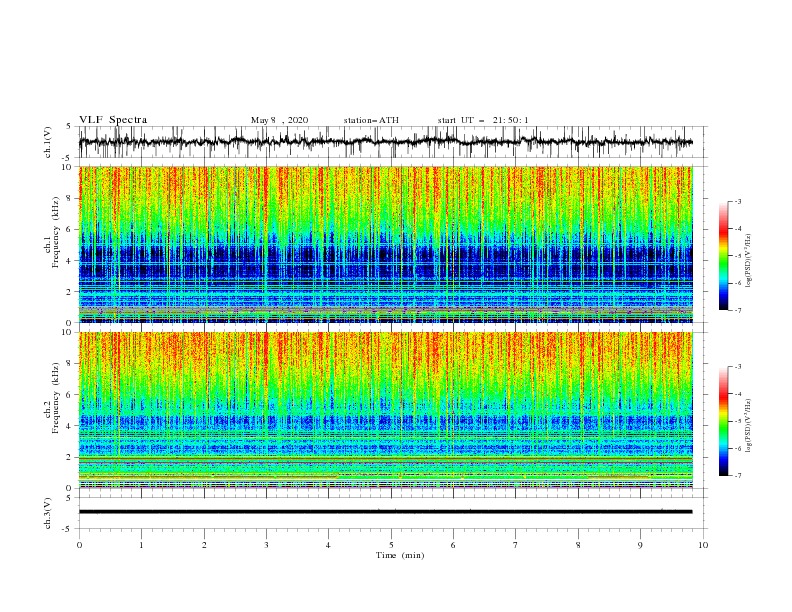Click time axis tick label "2"
792x612 pixels.
204,545
